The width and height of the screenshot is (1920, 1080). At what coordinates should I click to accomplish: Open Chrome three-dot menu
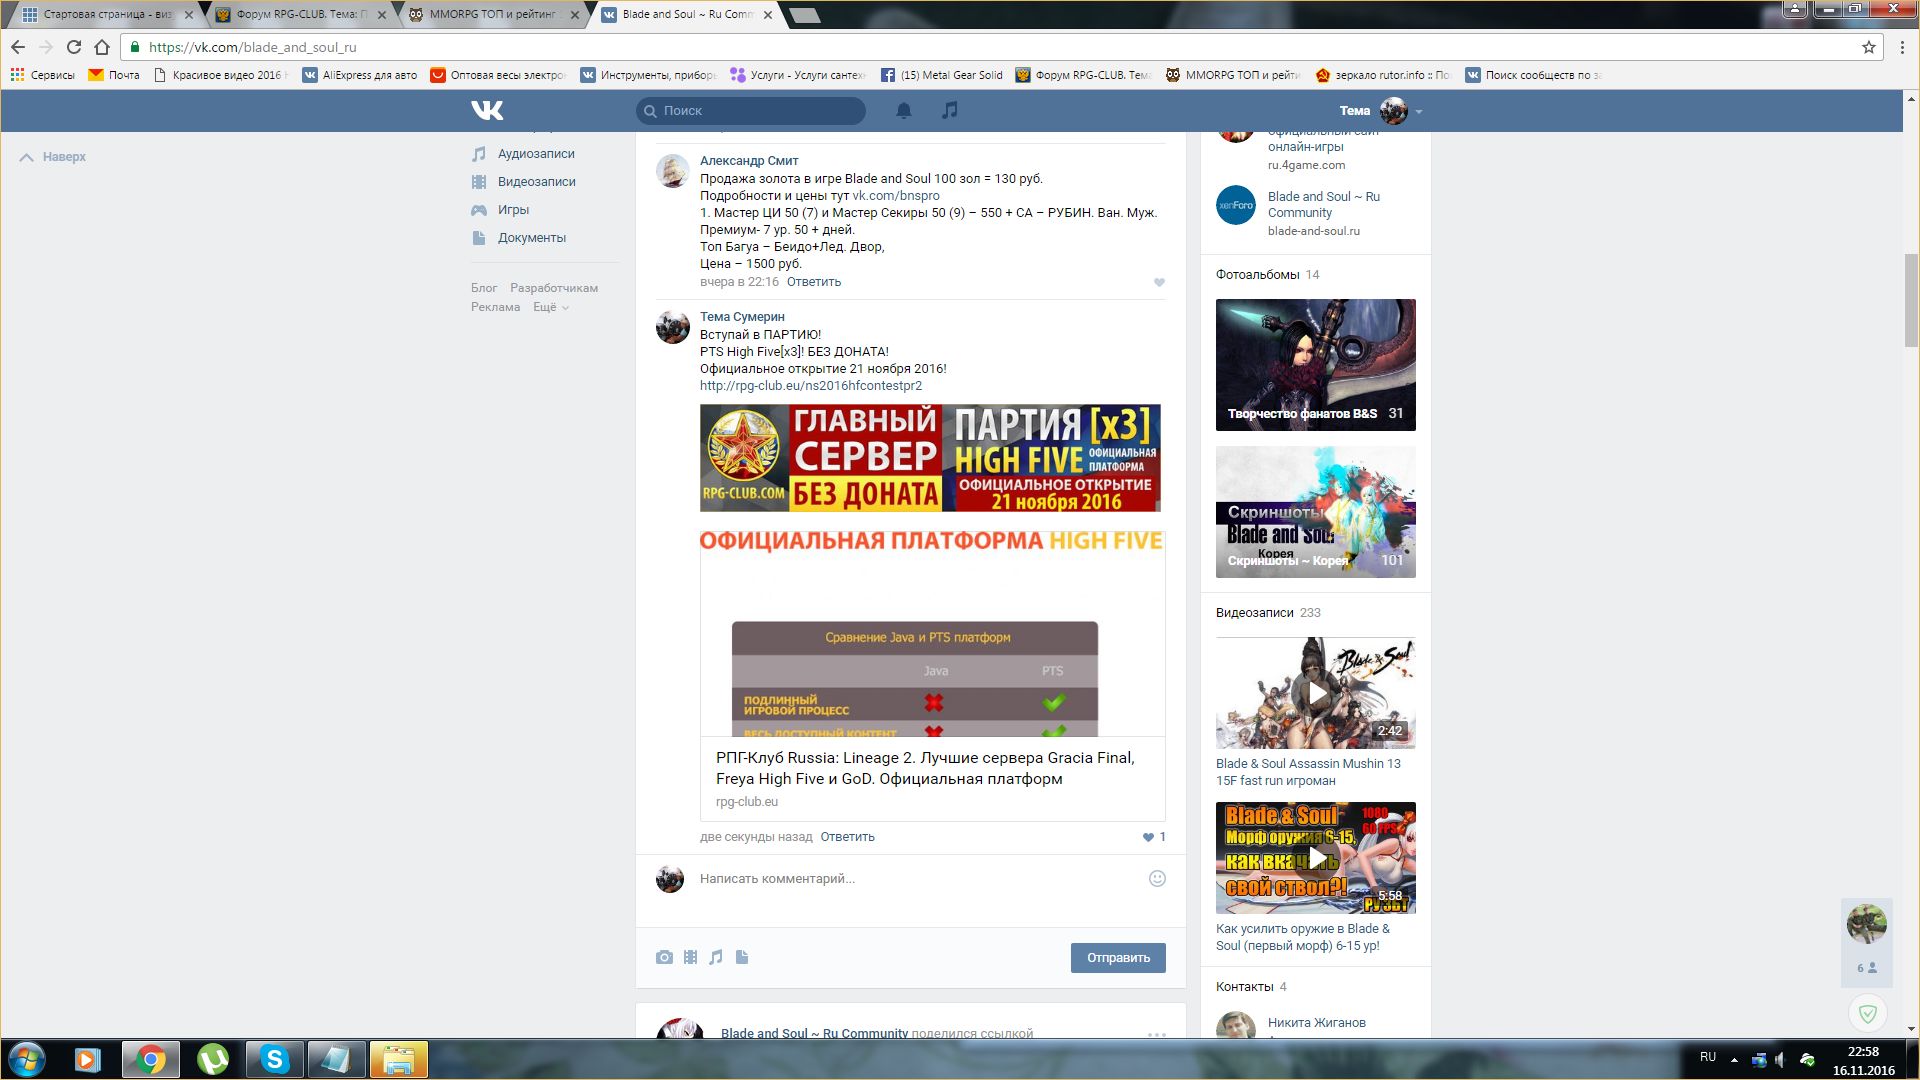(1903, 47)
